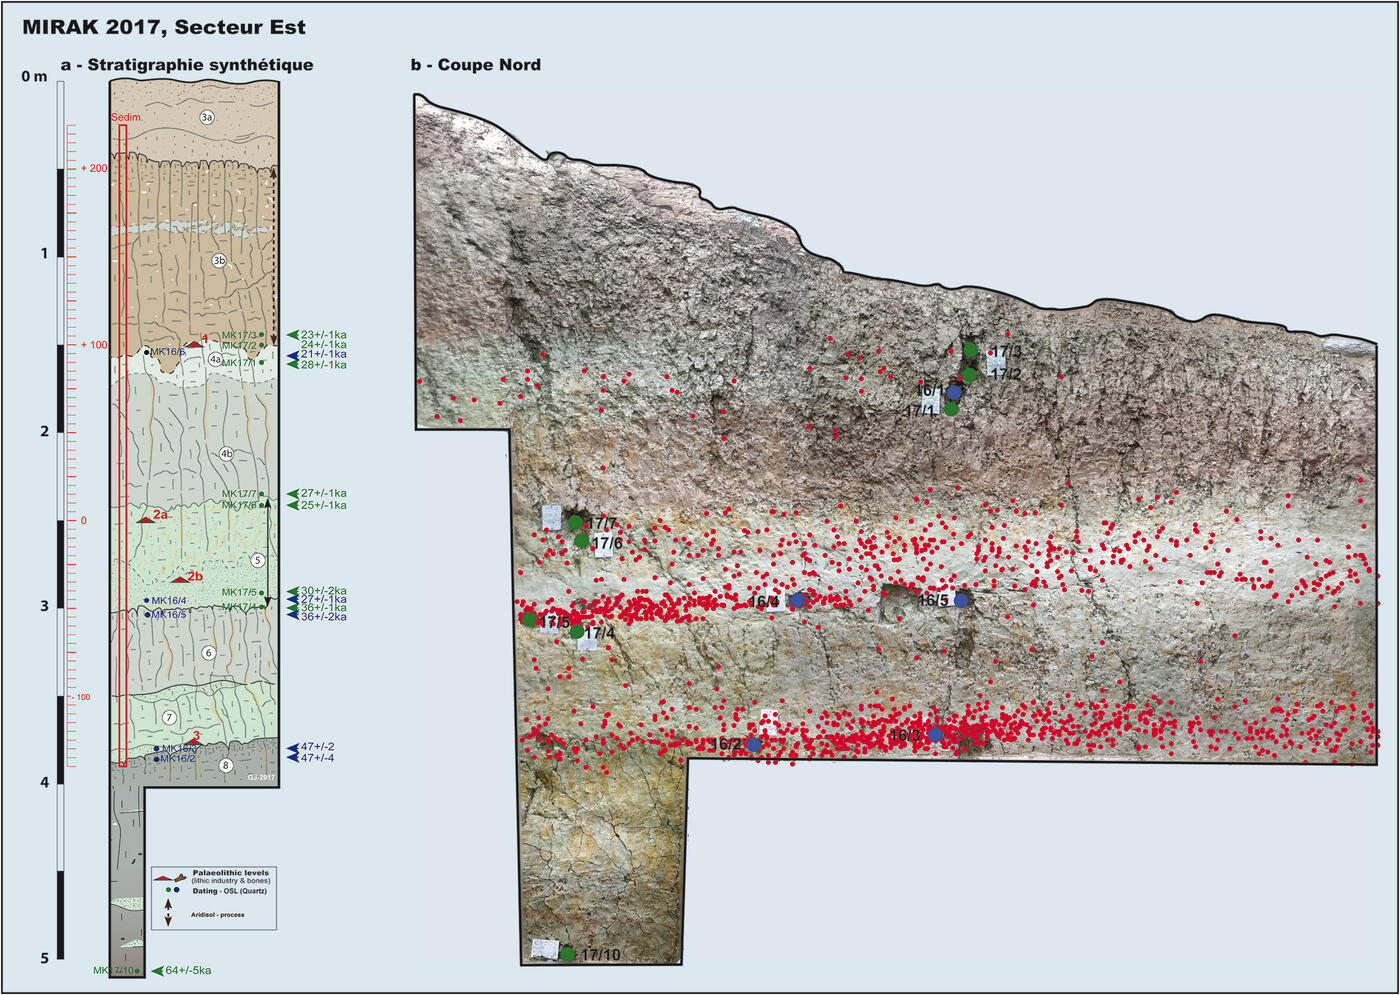Image resolution: width=1400 pixels, height=995 pixels.
Task: Click the 30+/-2ka date label
Action: click(x=323, y=590)
